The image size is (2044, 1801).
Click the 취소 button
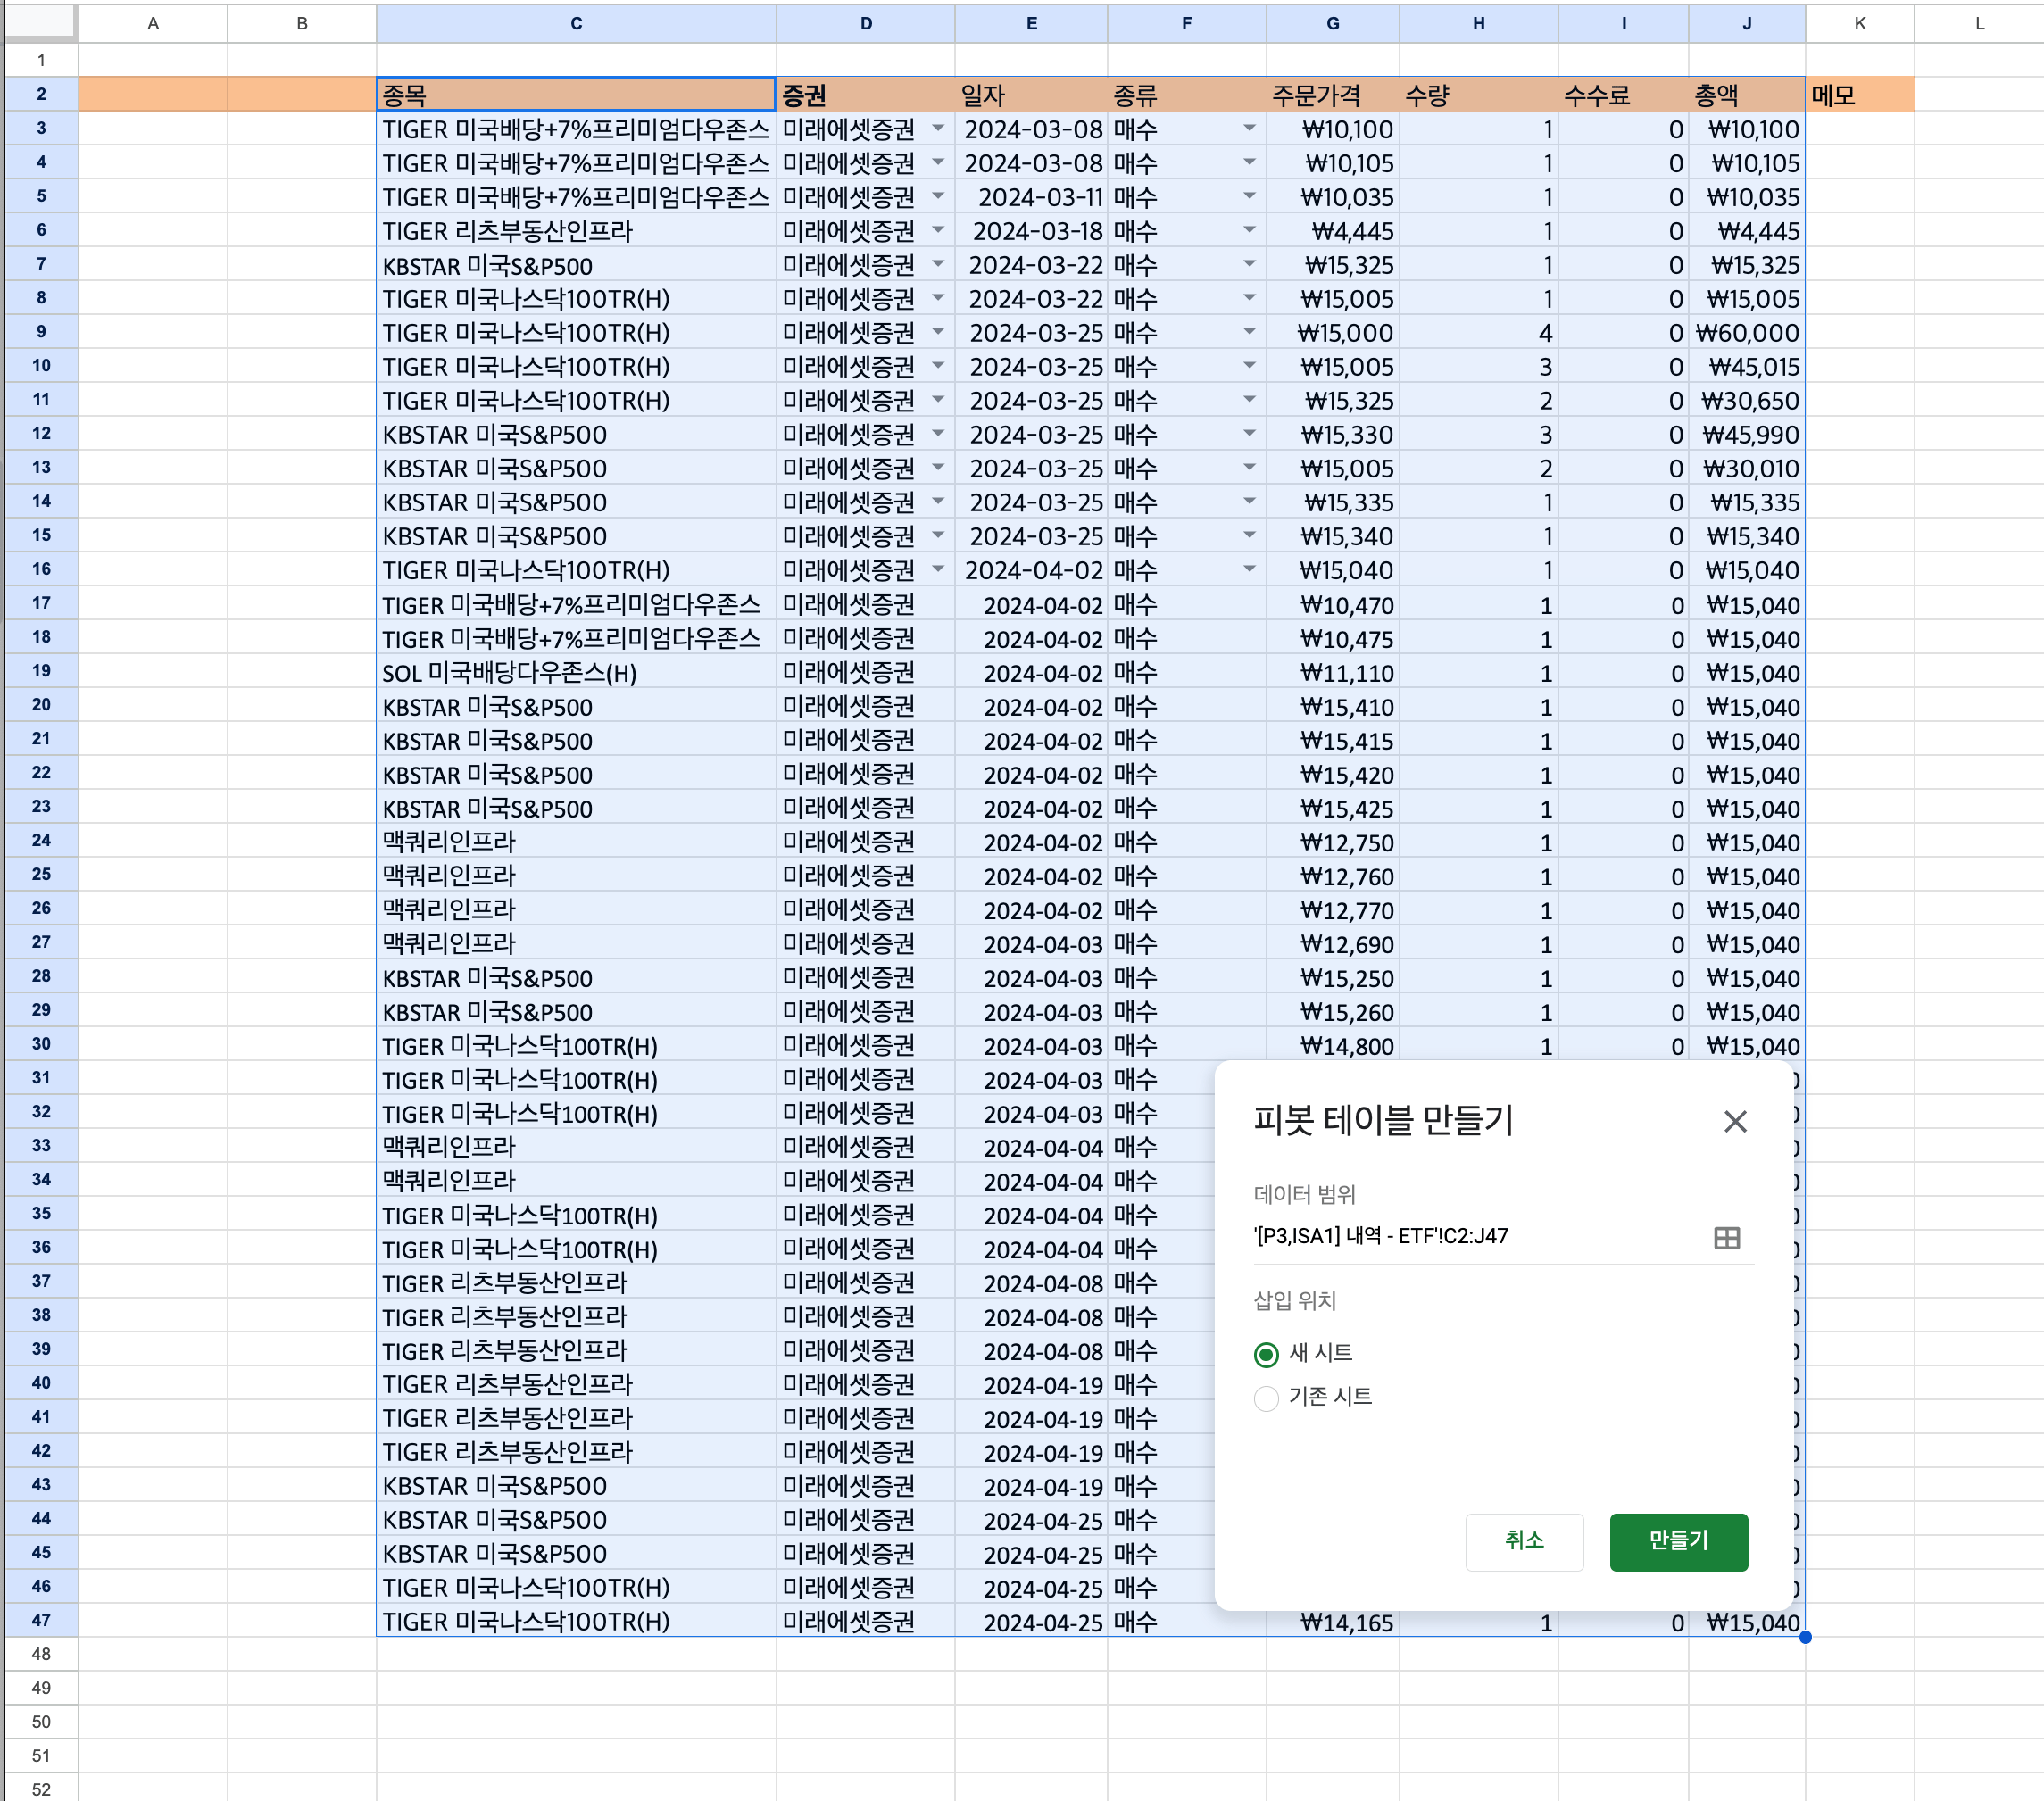pos(1524,1541)
